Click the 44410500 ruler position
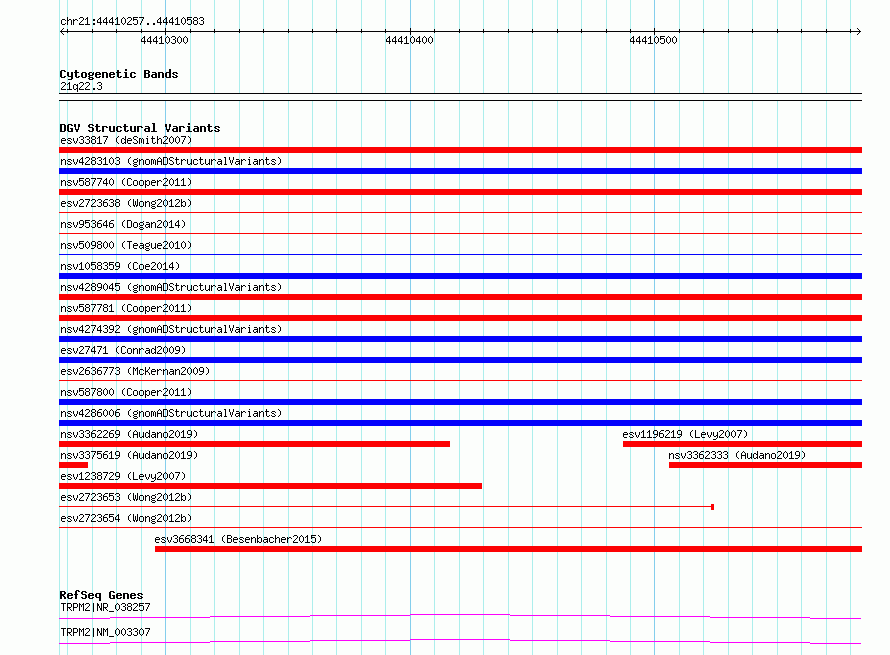 pyautogui.click(x=653, y=40)
